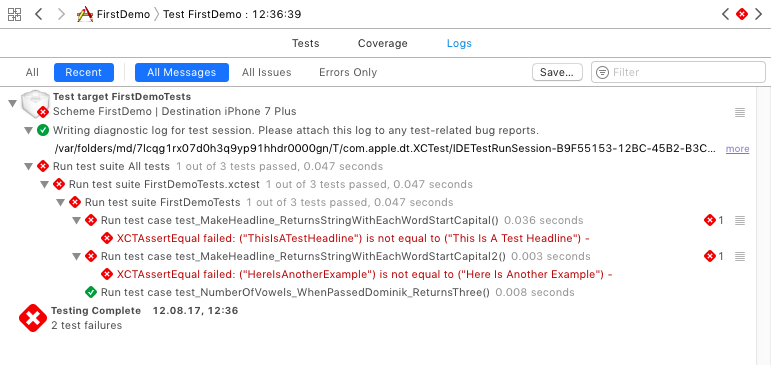Collapse Run test suite All tests
Screen dimensions: 771x365
tap(29, 167)
